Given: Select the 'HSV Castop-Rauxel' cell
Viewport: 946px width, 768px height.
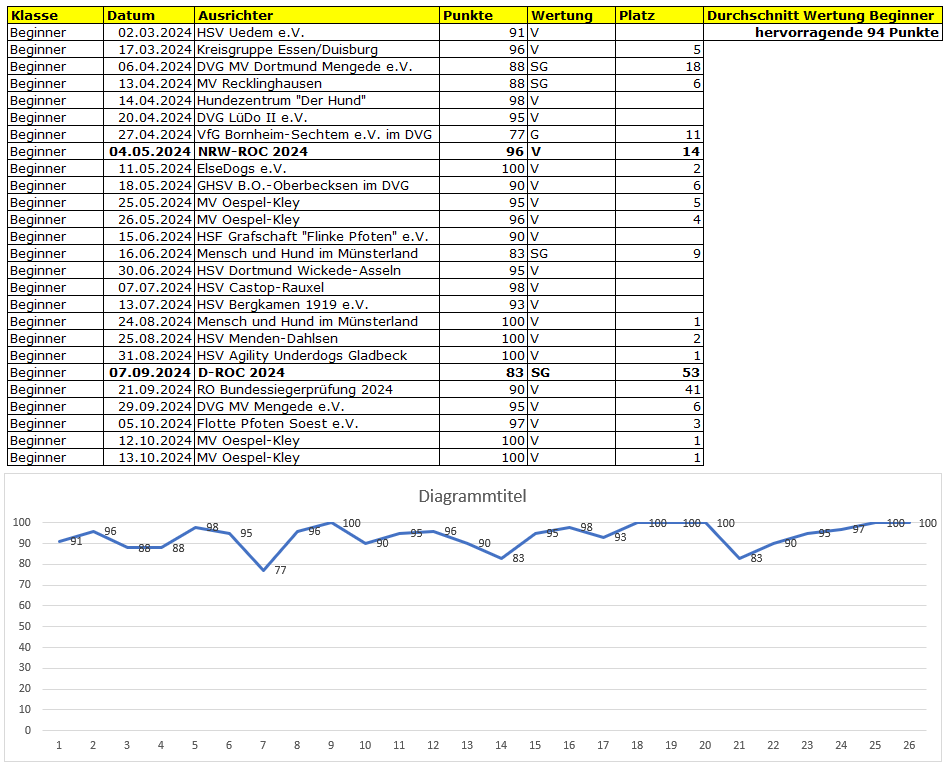Looking at the screenshot, I should (317, 287).
